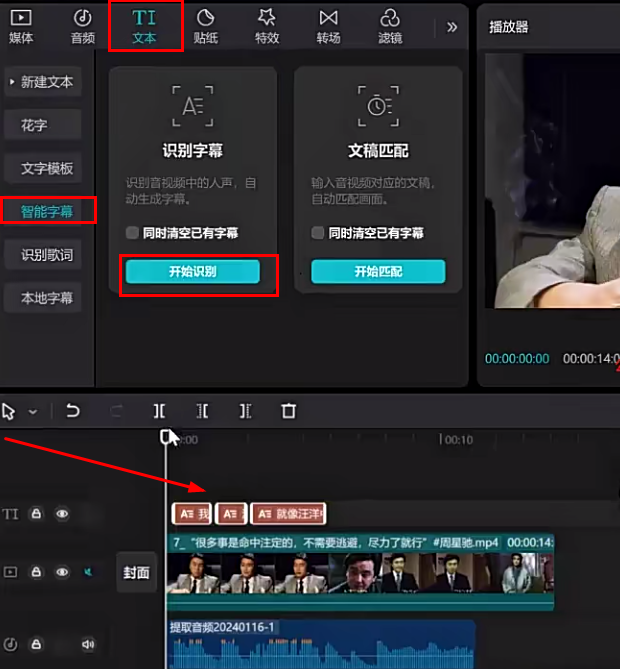Click the audio track music icon
The height and width of the screenshot is (669, 620).
[x=10, y=644]
